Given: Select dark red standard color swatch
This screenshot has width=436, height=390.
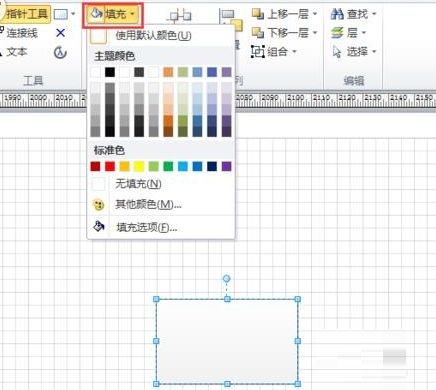Looking at the screenshot, I should [95, 166].
